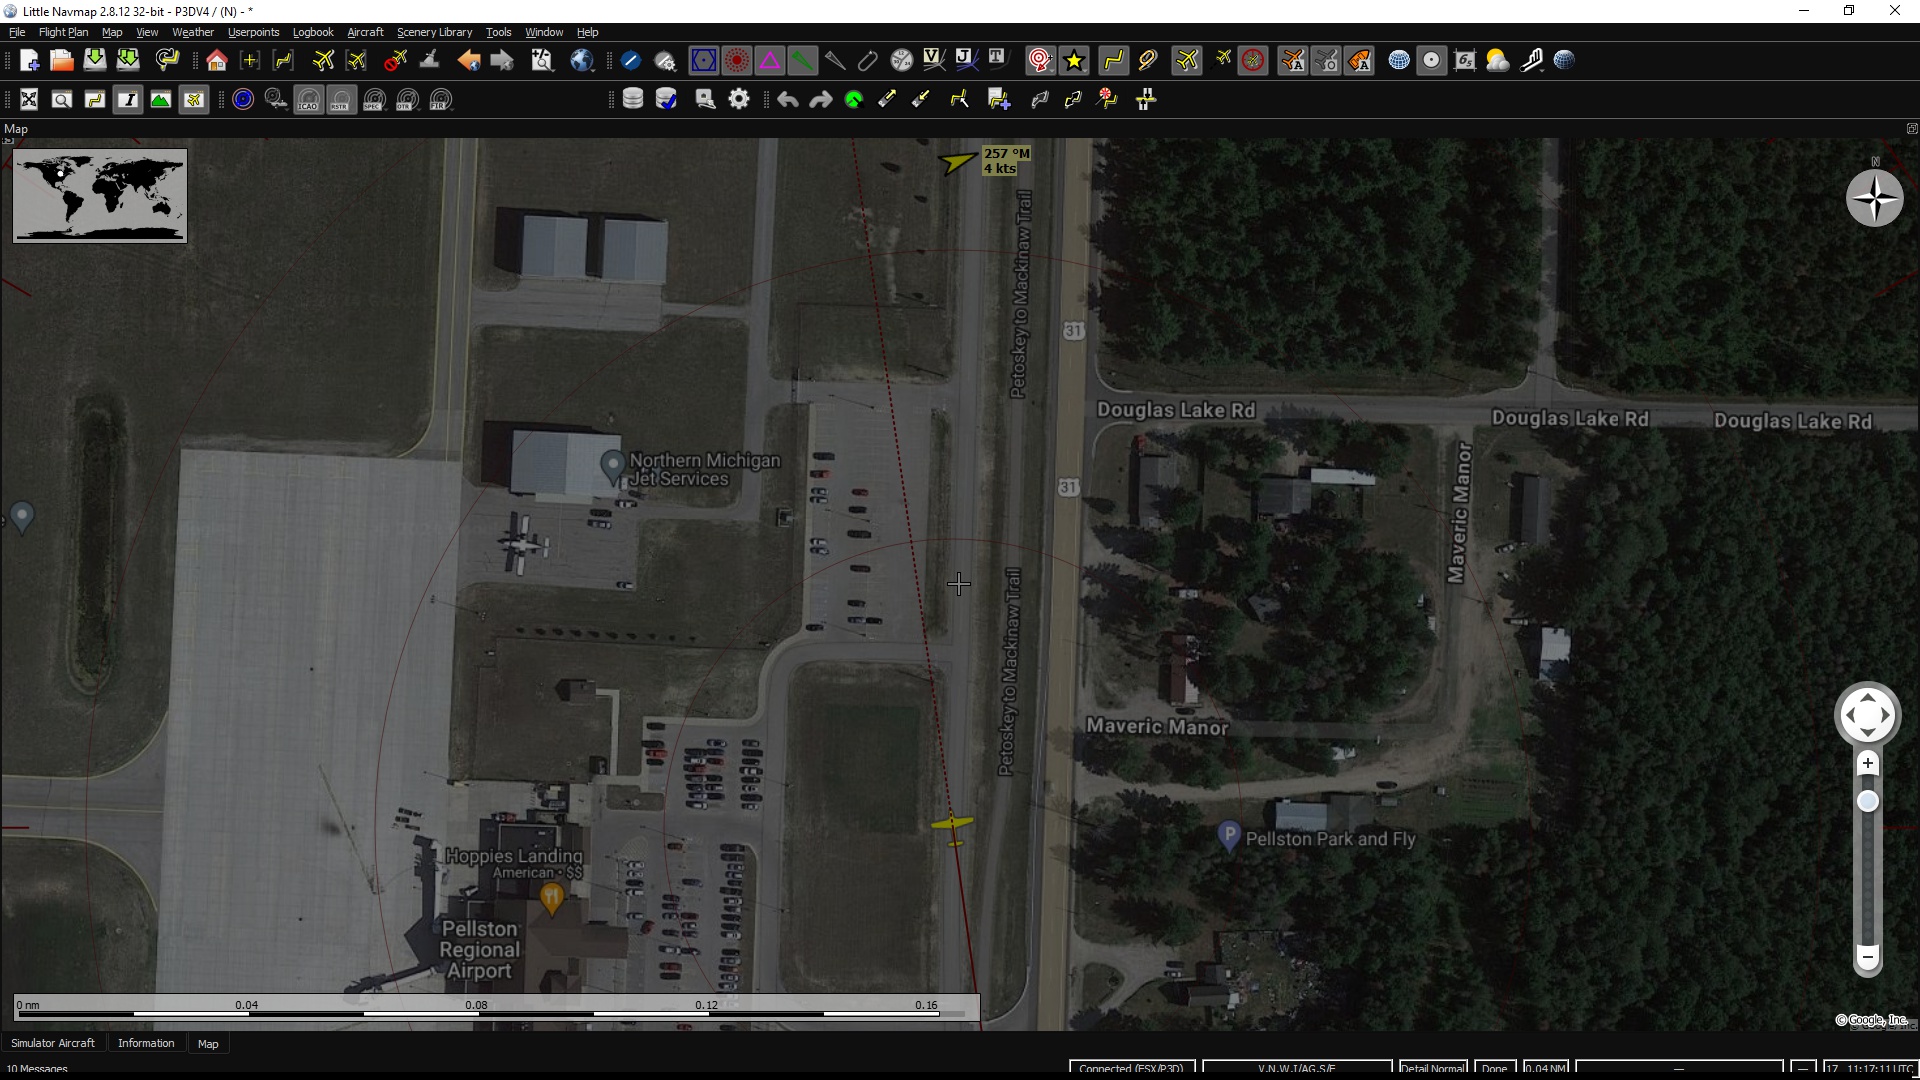Viewport: 1920px width, 1080px height.
Task: Click the black-and-white runway arrows icon
Action: tap(1146, 99)
